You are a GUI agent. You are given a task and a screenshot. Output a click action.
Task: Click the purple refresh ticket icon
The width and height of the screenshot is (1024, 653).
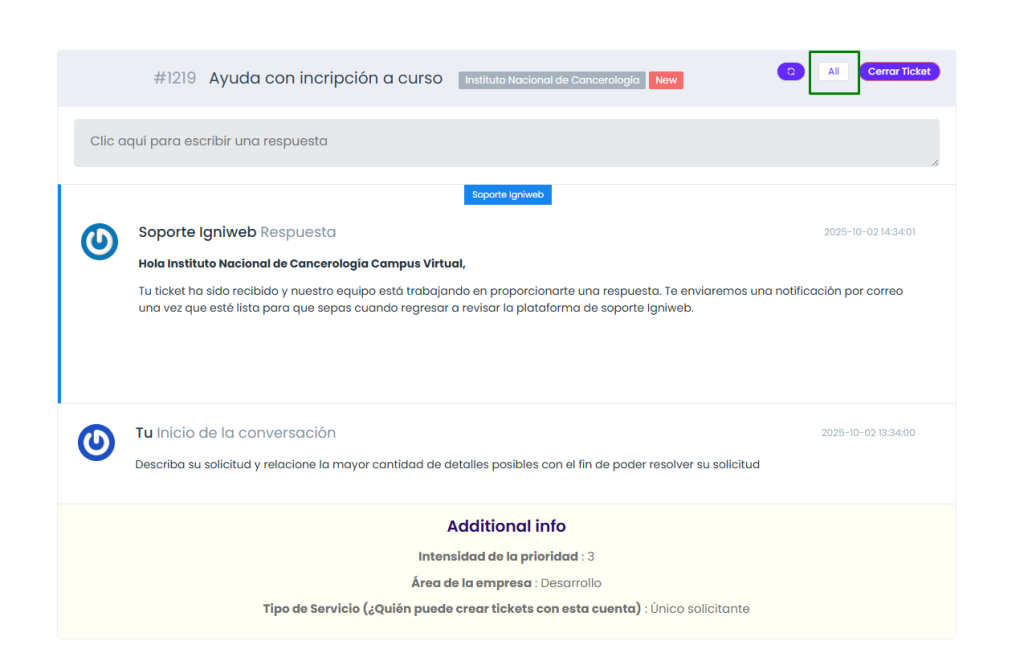(790, 72)
